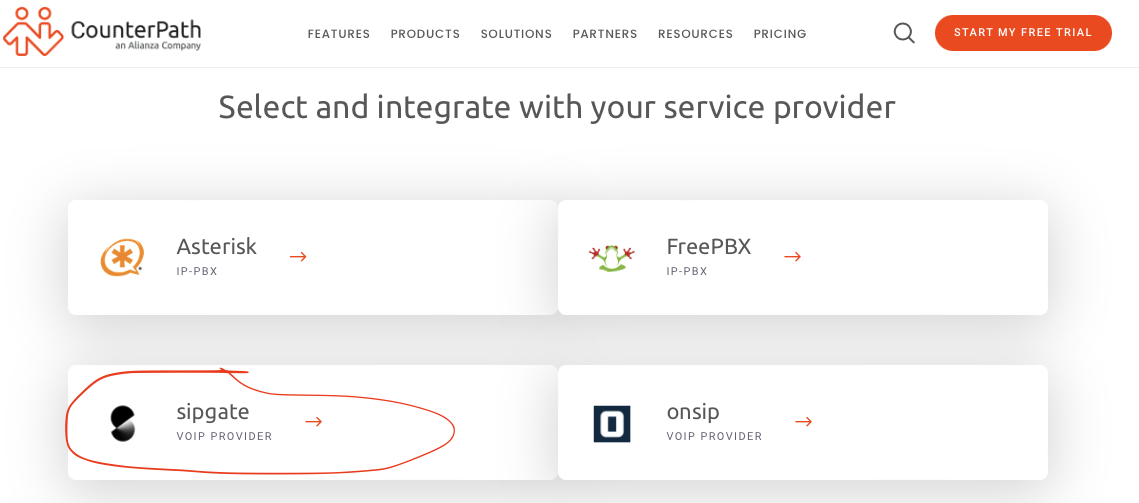Click the FreePBX frog logo
Screen dimensions: 1139x503
point(611,258)
